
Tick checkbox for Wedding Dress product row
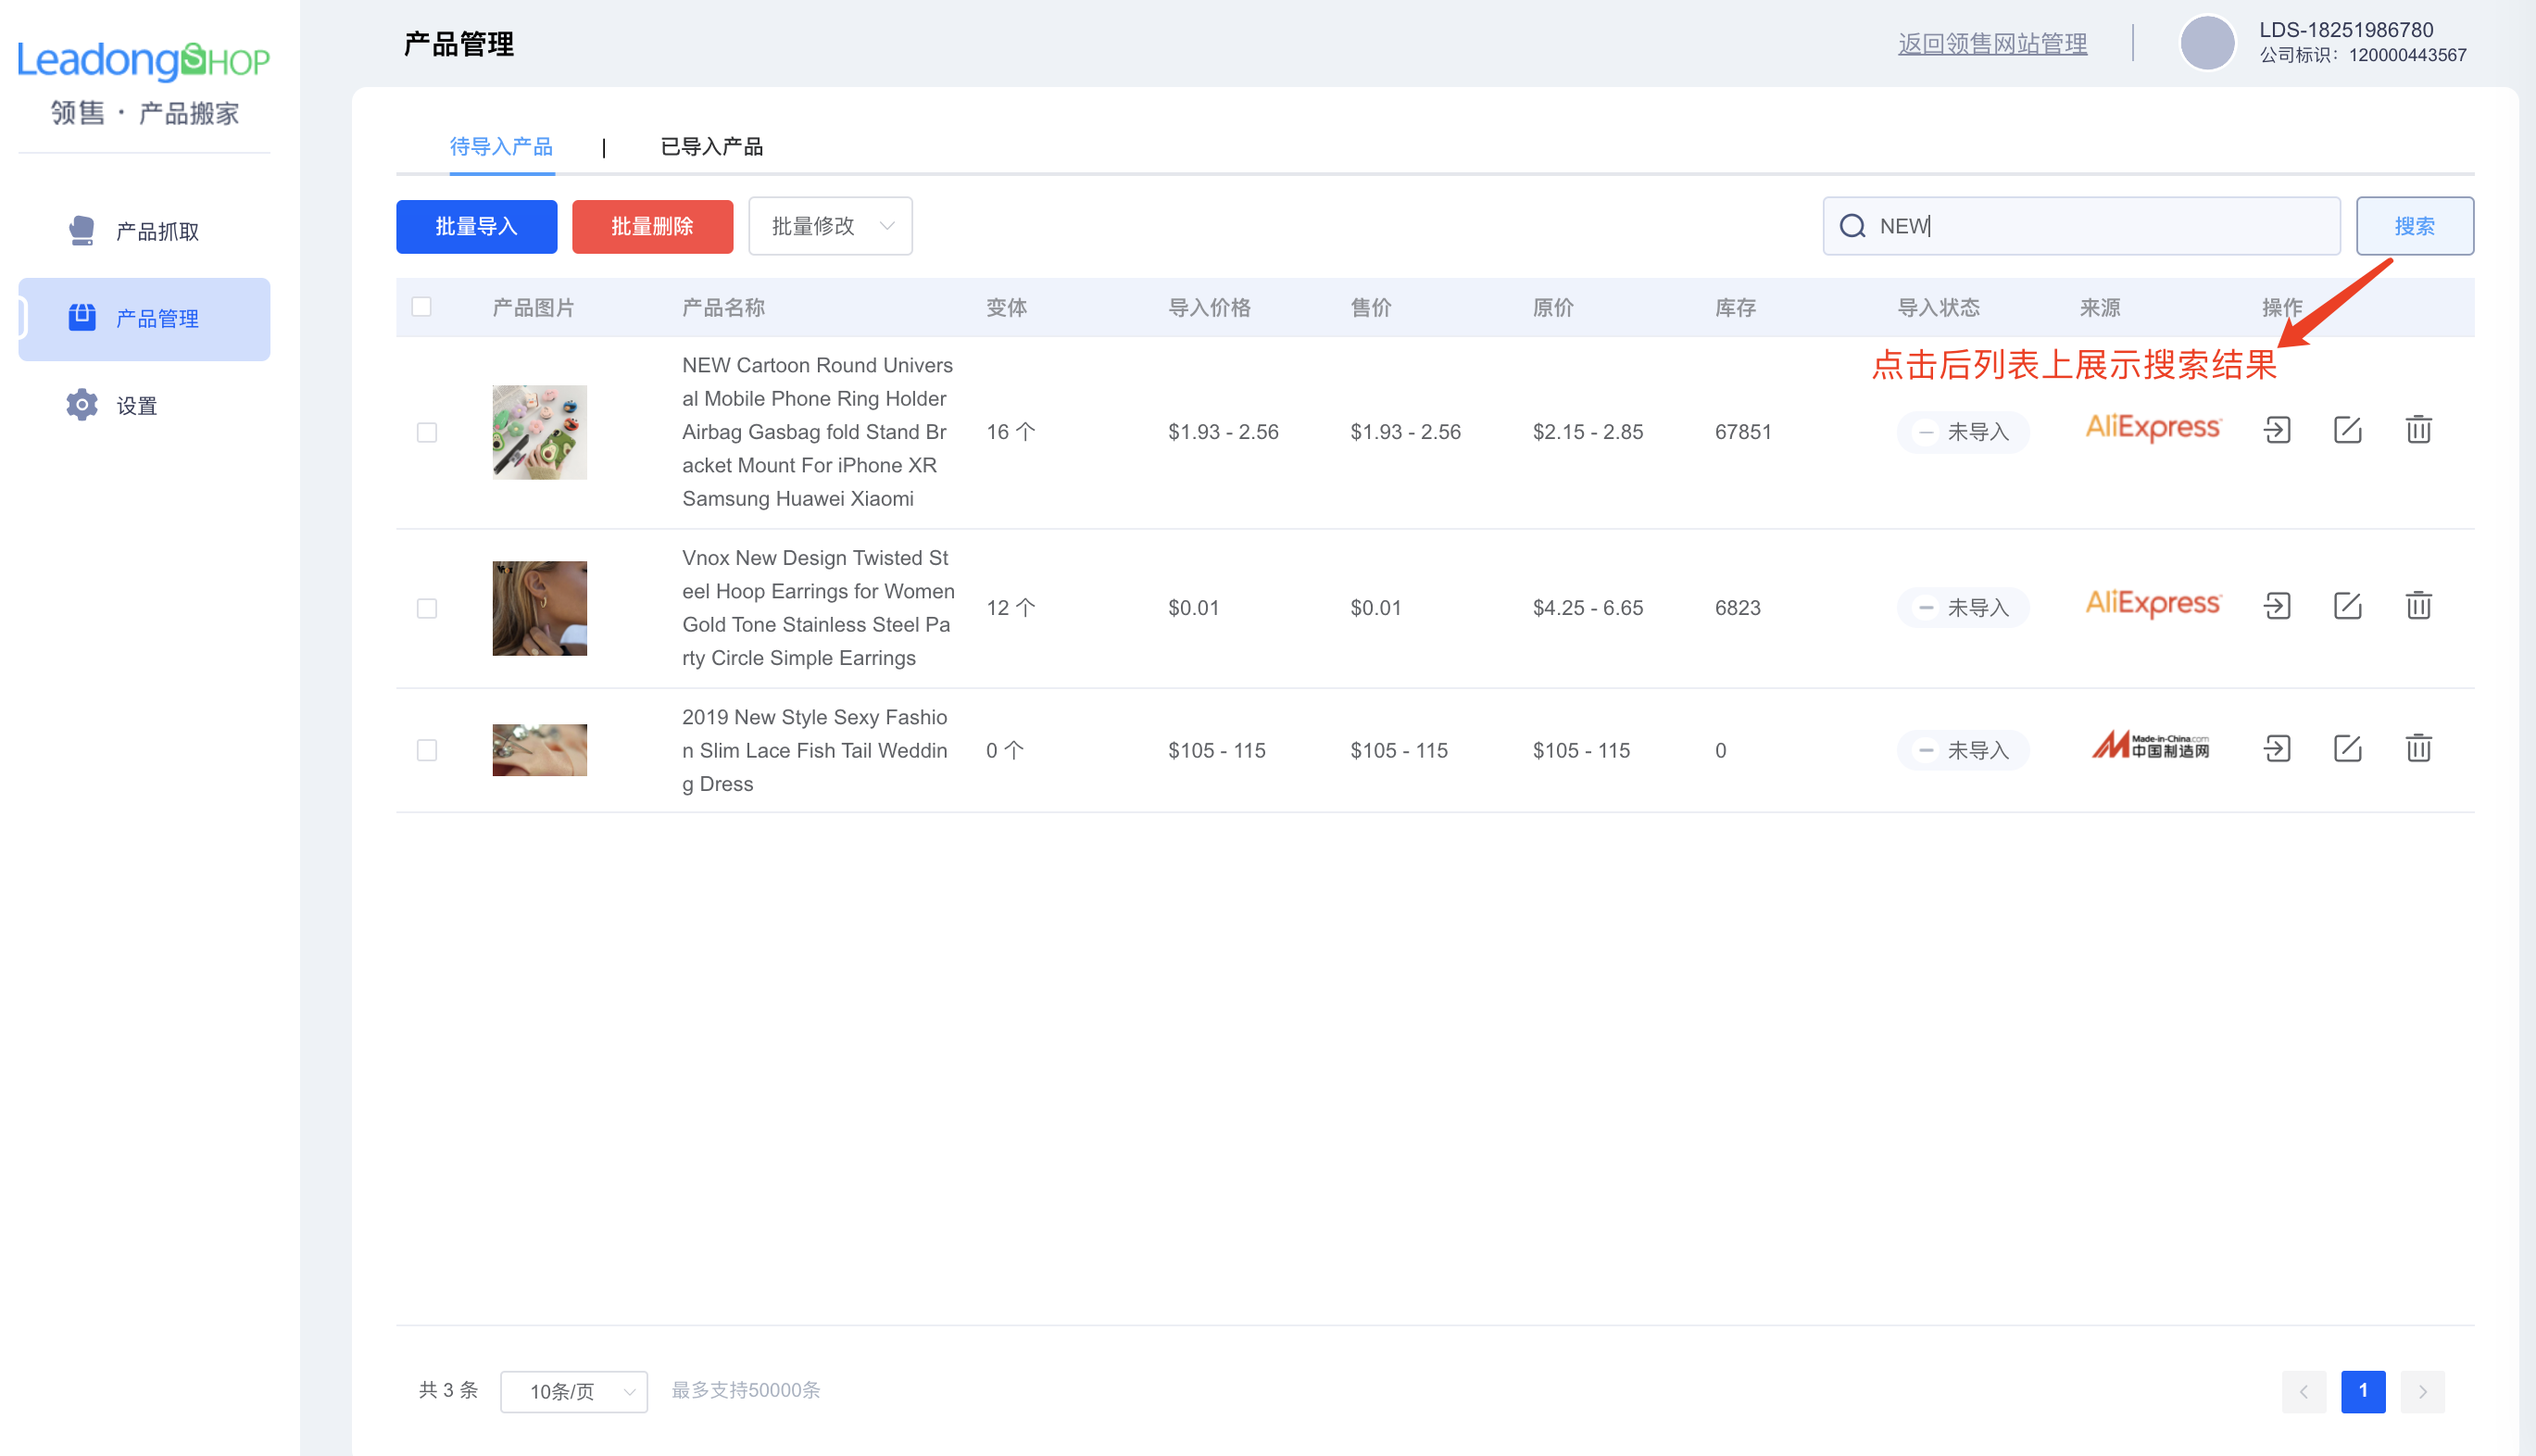[x=427, y=750]
